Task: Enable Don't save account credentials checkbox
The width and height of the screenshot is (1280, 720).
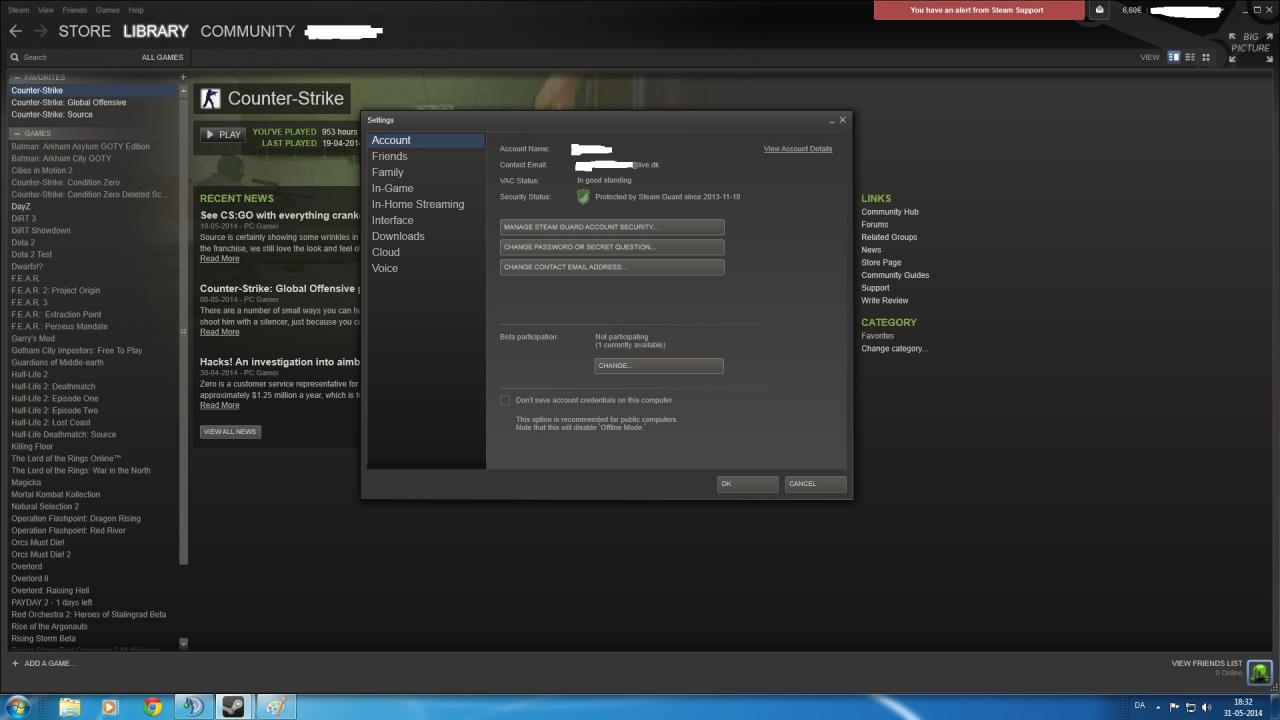Action: pos(505,400)
